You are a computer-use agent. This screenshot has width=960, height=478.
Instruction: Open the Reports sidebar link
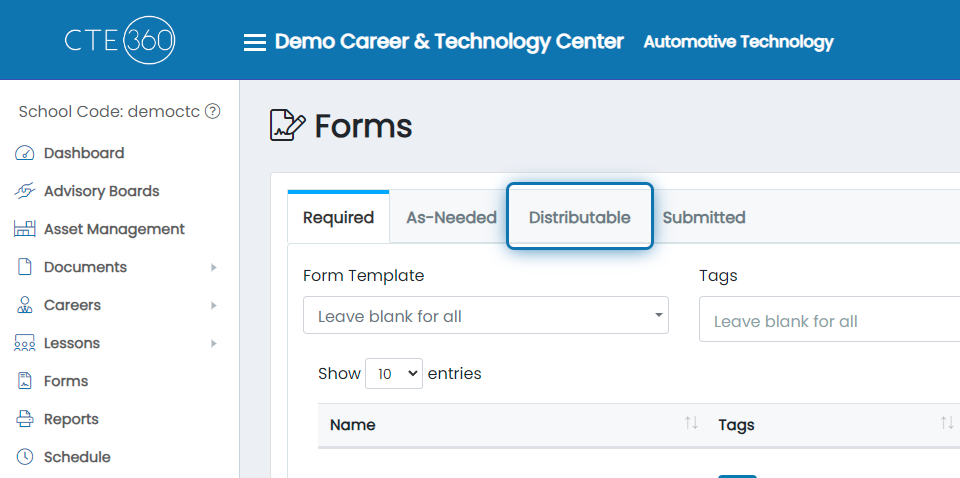tap(71, 419)
